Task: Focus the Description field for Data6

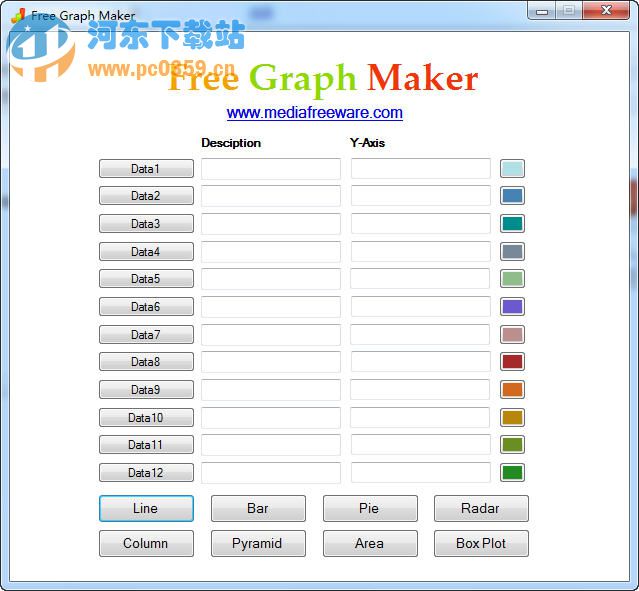Action: pos(271,307)
